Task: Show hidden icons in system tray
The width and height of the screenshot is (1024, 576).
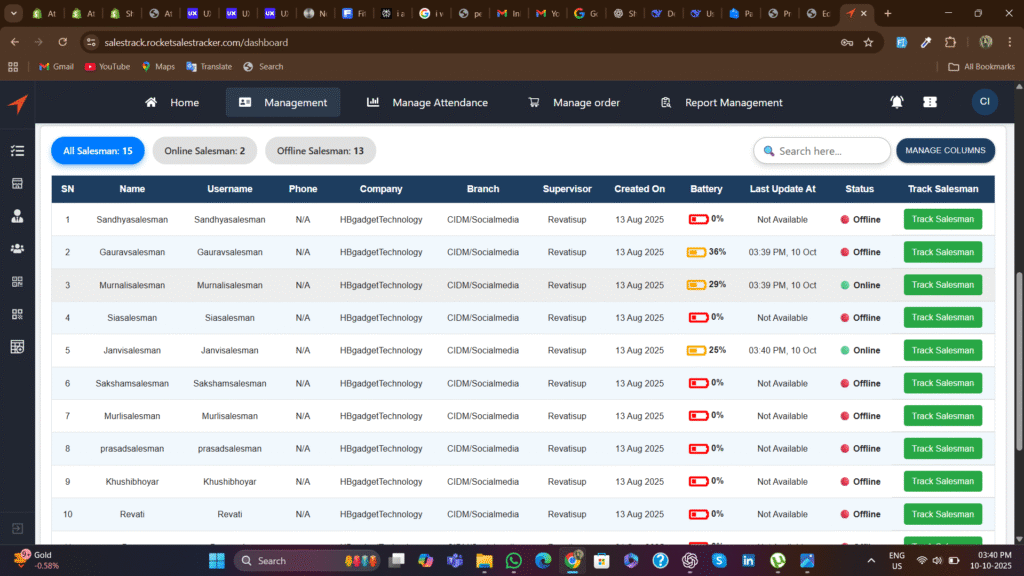Action: click(870, 561)
